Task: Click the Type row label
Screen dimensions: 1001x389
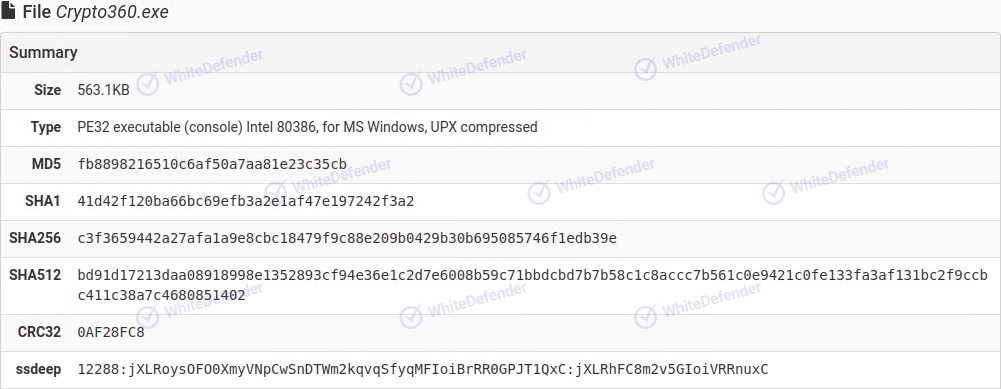Action: (46, 127)
